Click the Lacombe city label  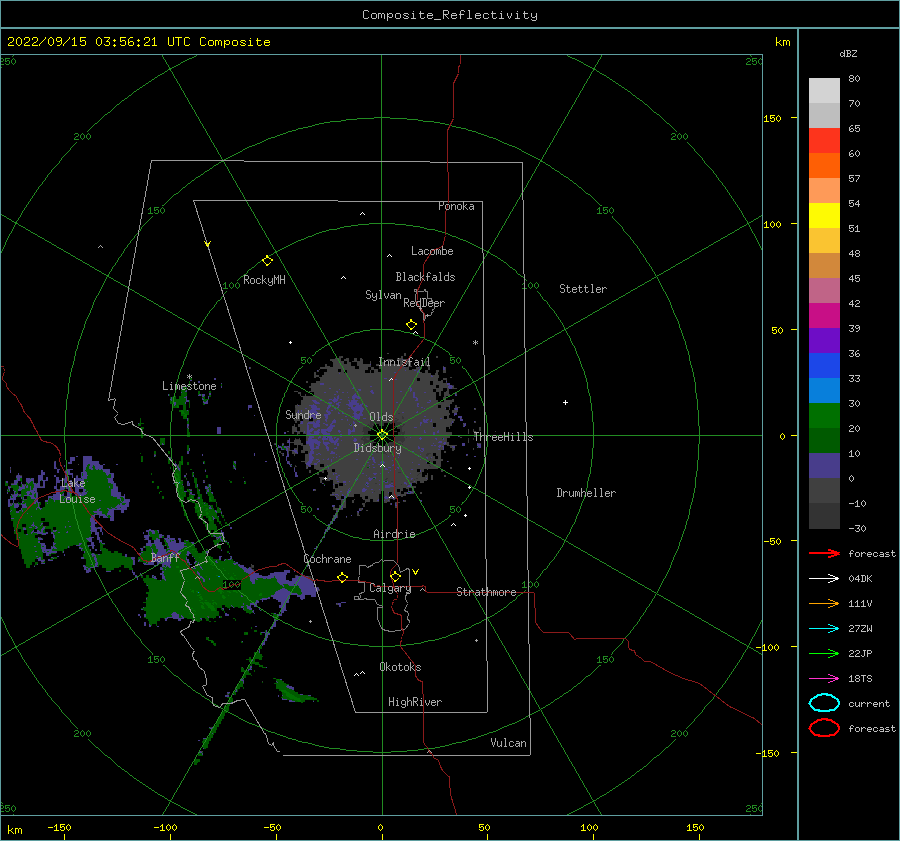click(432, 251)
